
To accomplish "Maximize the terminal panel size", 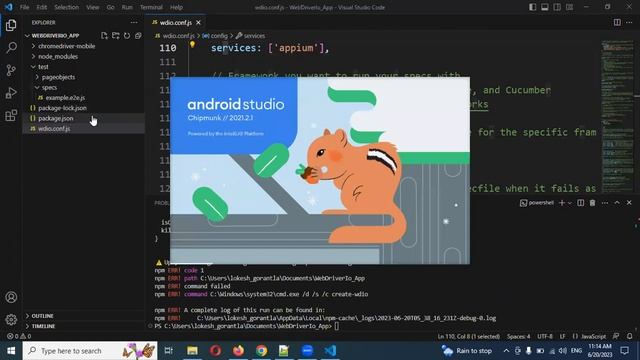I will click(x=617, y=203).
